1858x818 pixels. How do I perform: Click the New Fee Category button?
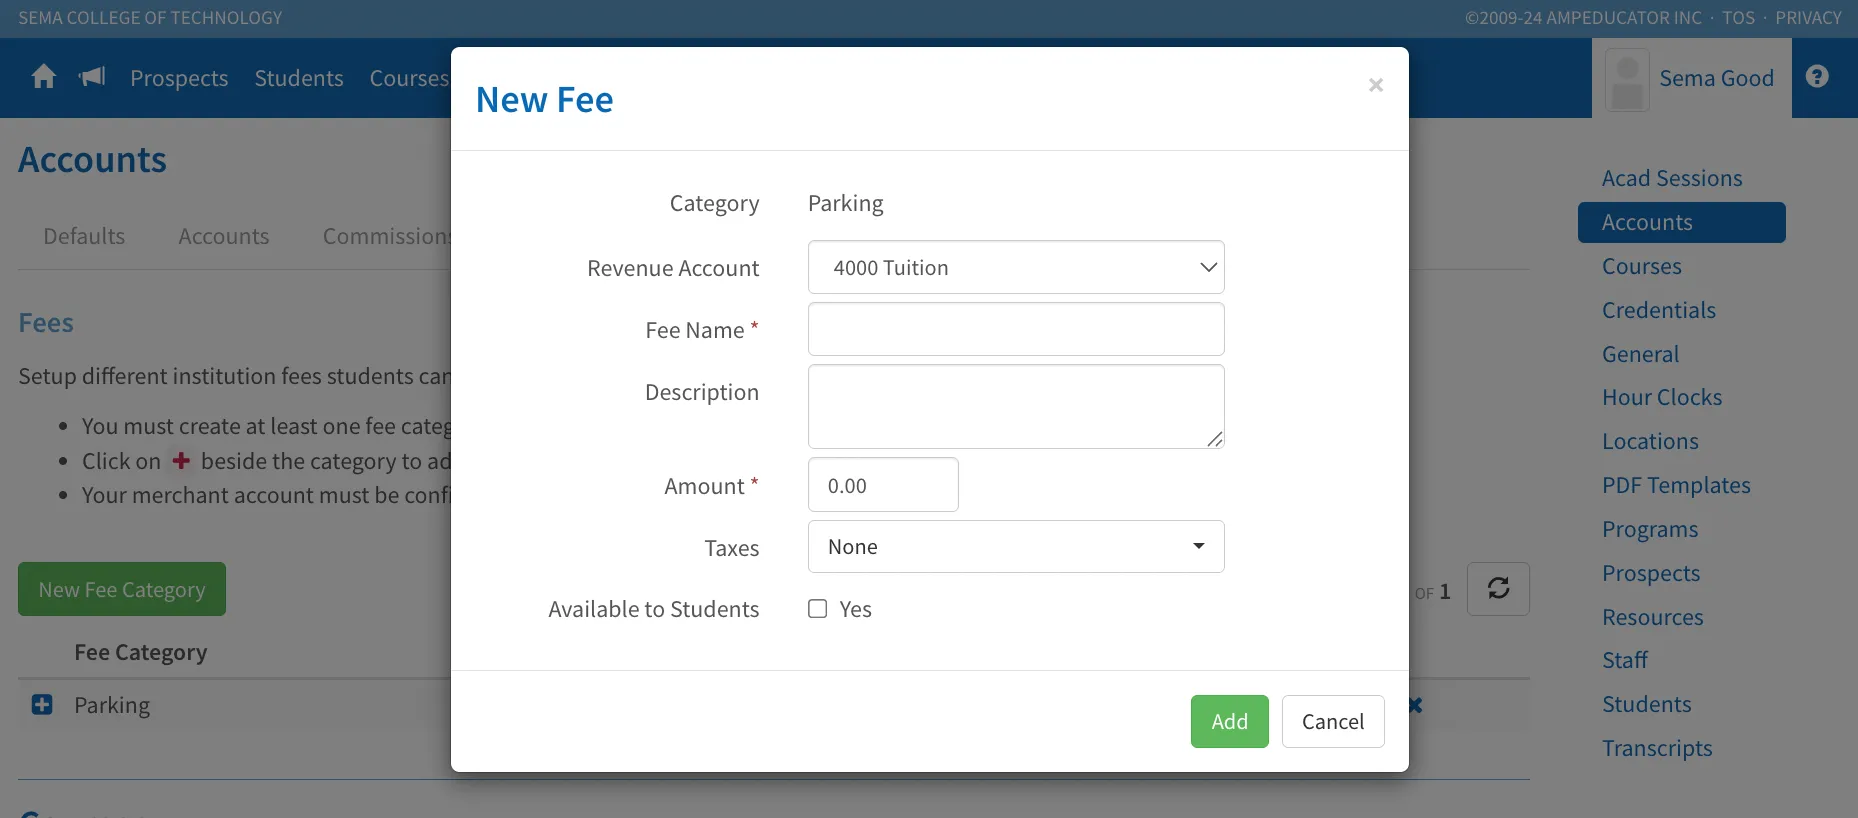point(122,589)
